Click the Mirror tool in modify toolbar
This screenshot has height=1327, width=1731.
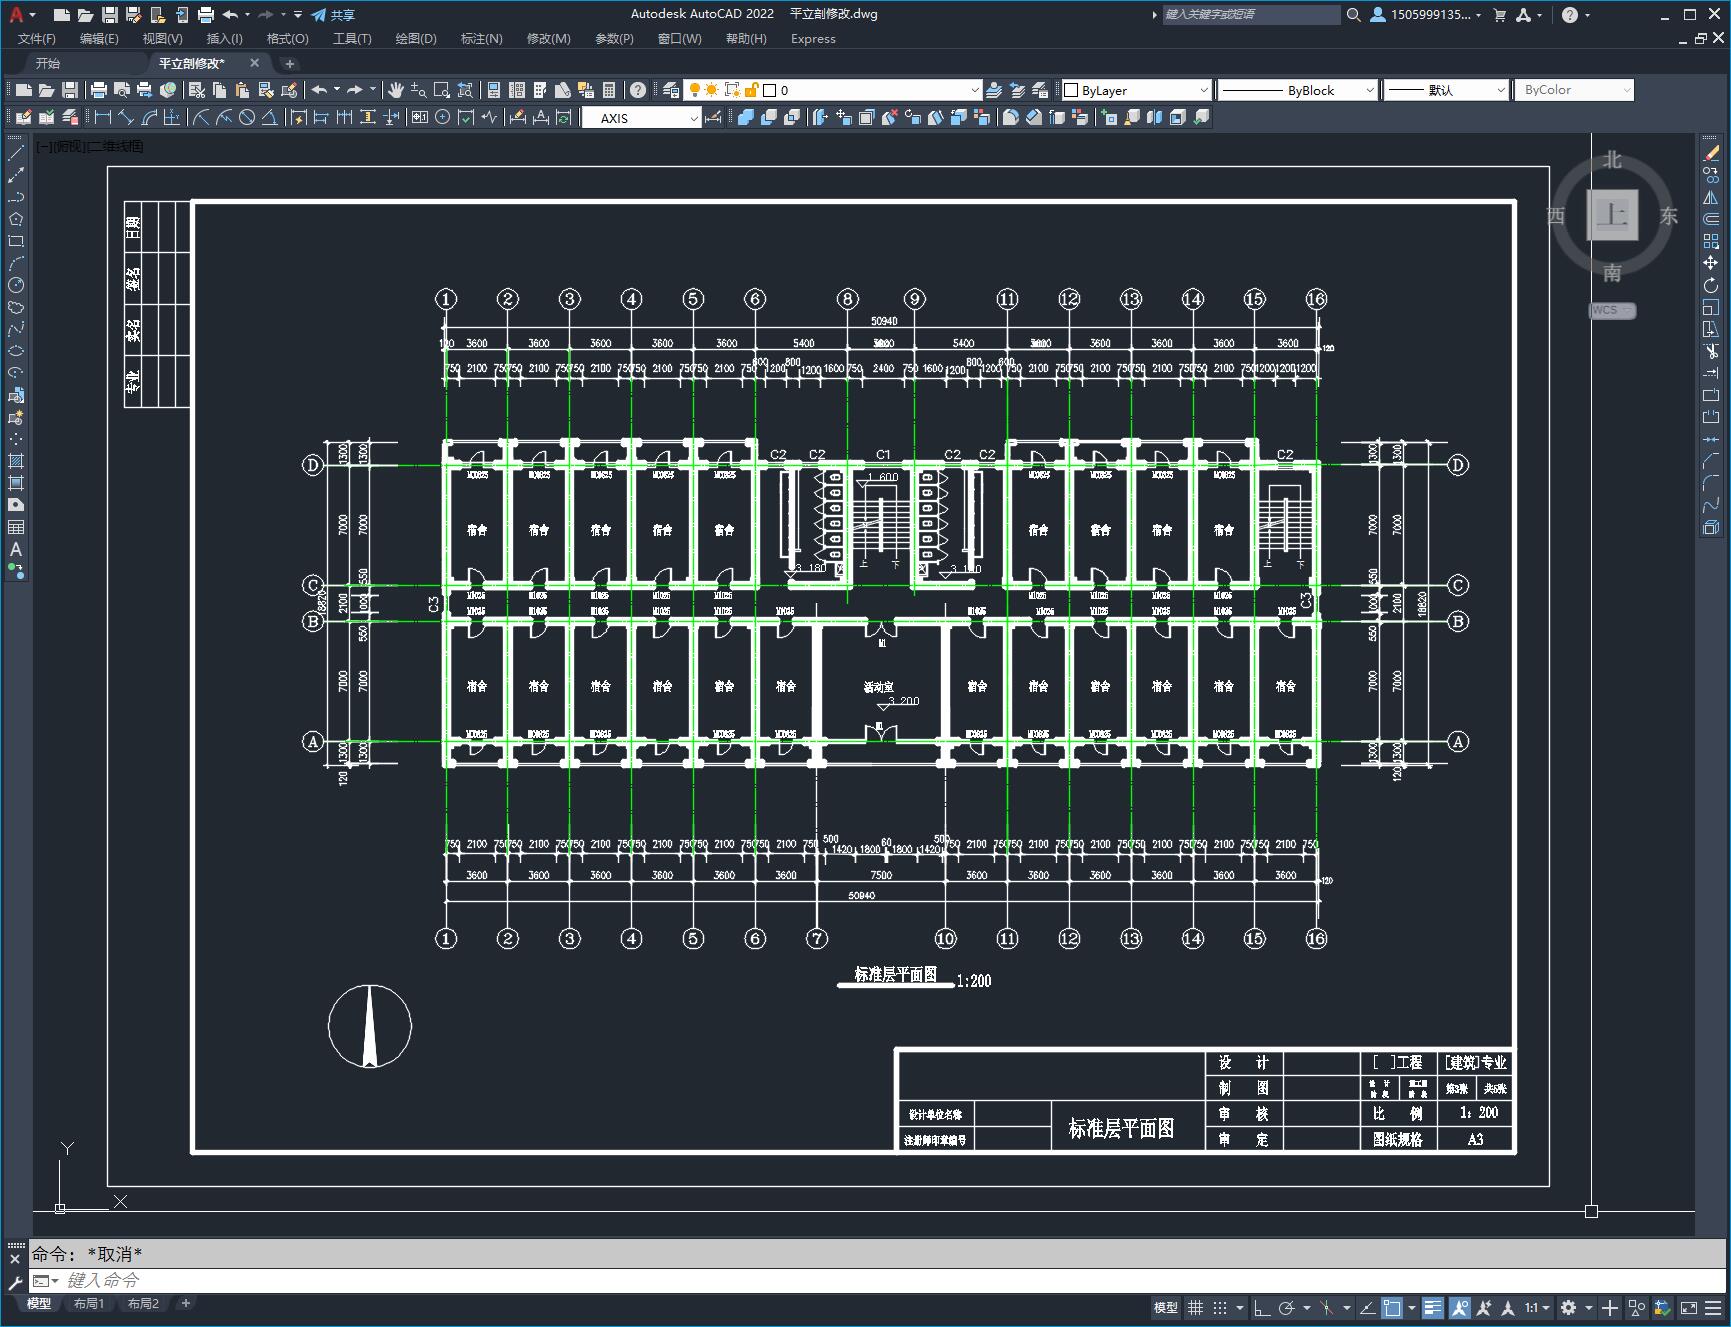pos(1711,197)
